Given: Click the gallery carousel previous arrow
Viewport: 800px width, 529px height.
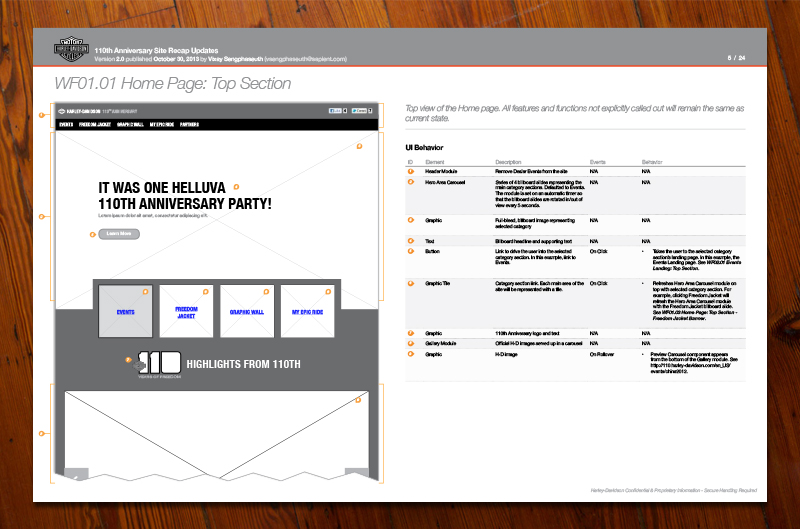Looking at the screenshot, I should tap(76, 474).
